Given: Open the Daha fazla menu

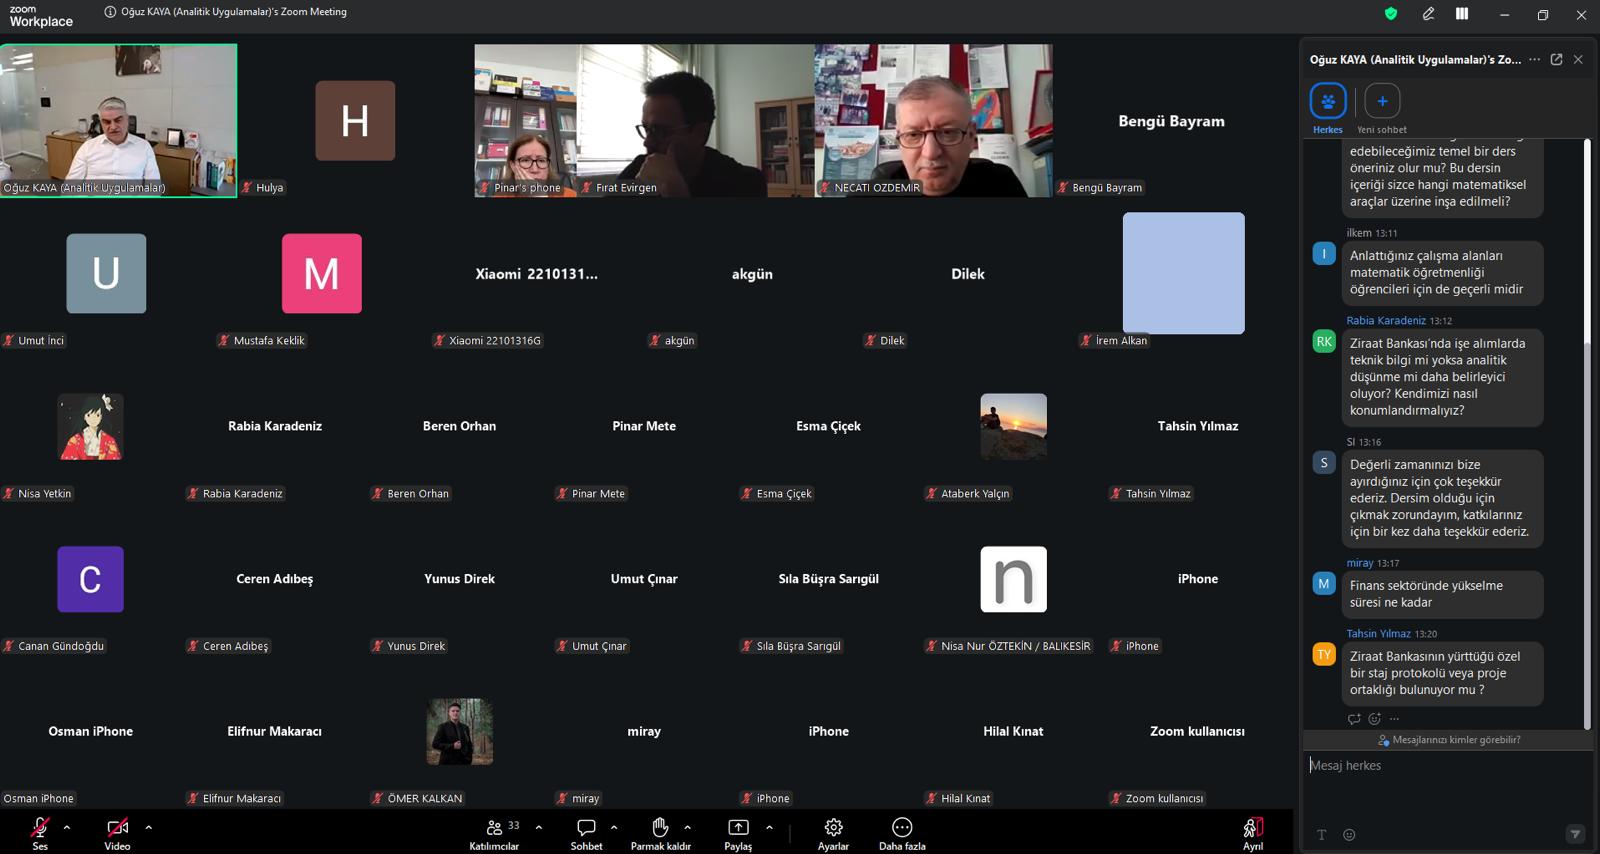Looking at the screenshot, I should [x=902, y=833].
